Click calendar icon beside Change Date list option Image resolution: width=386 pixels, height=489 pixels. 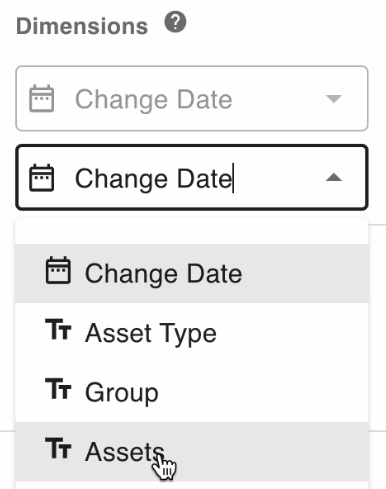pyautogui.click(x=58, y=270)
